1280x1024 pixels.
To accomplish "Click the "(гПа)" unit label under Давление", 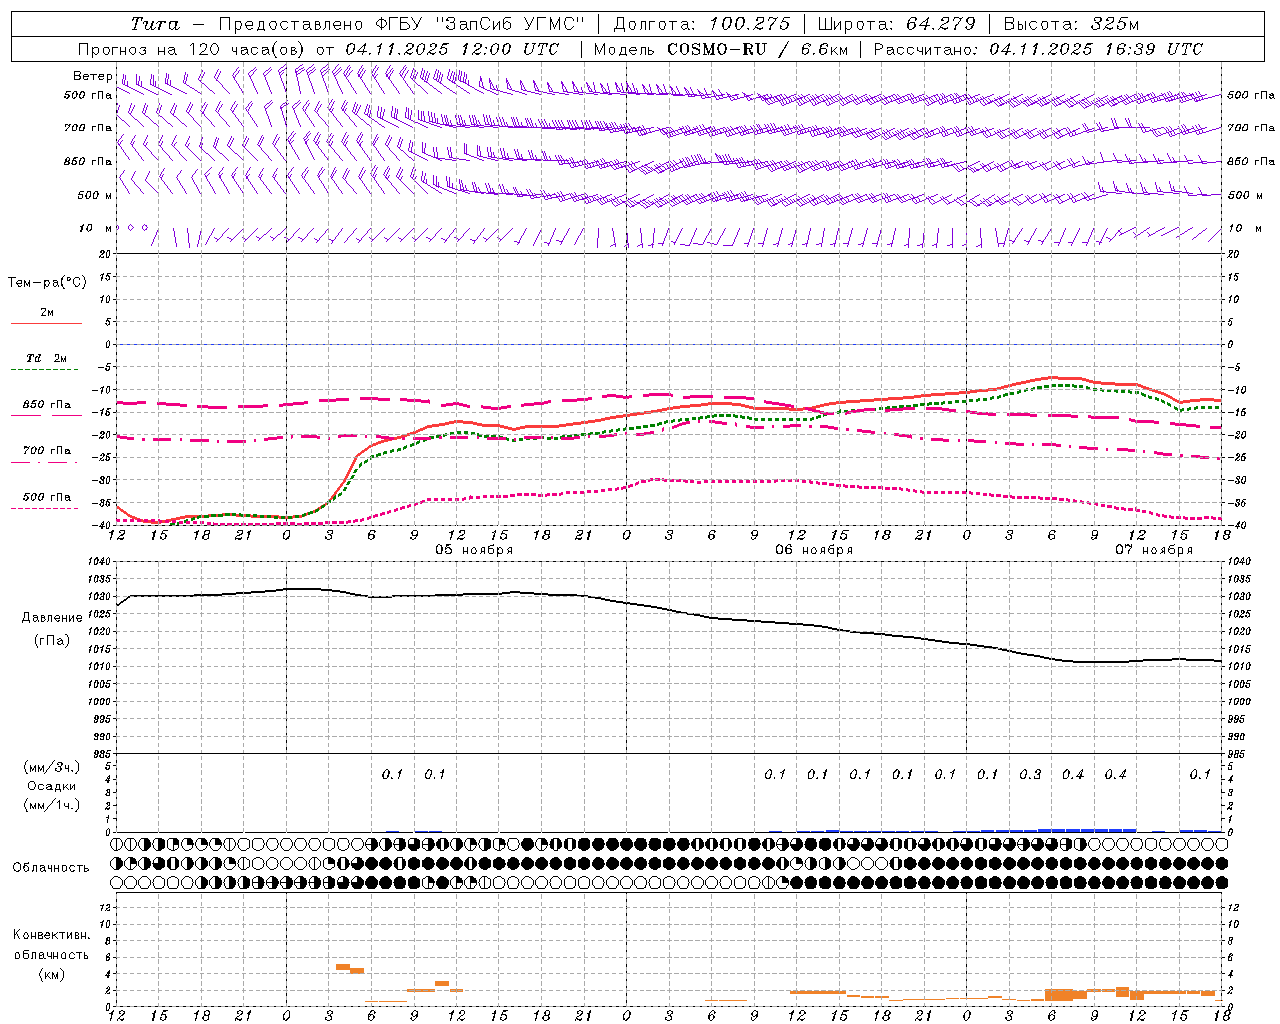I will [52, 641].
